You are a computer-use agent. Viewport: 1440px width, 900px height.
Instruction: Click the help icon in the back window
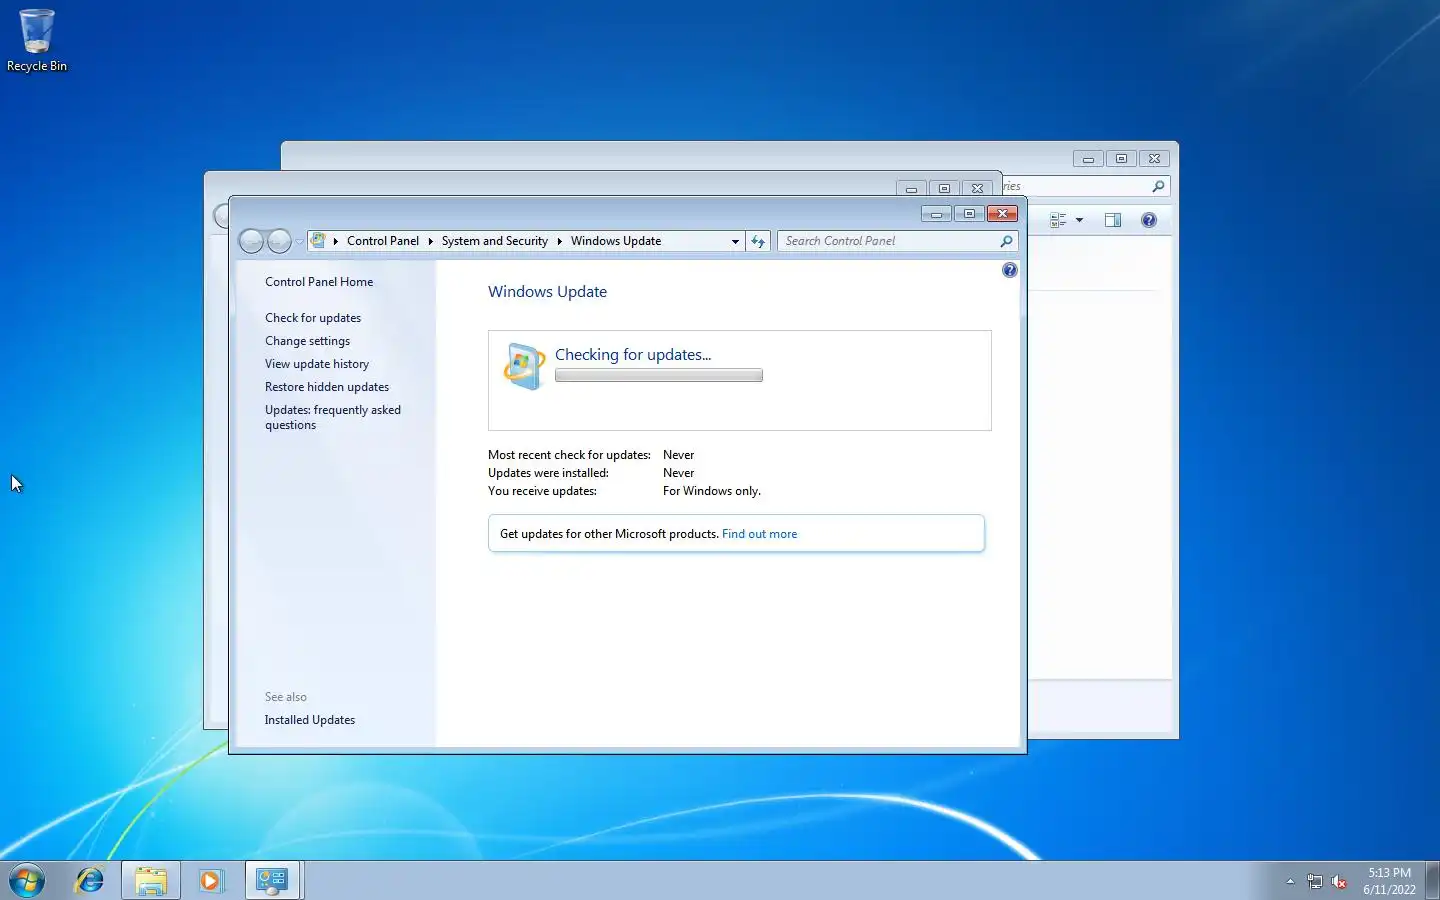click(x=1149, y=220)
